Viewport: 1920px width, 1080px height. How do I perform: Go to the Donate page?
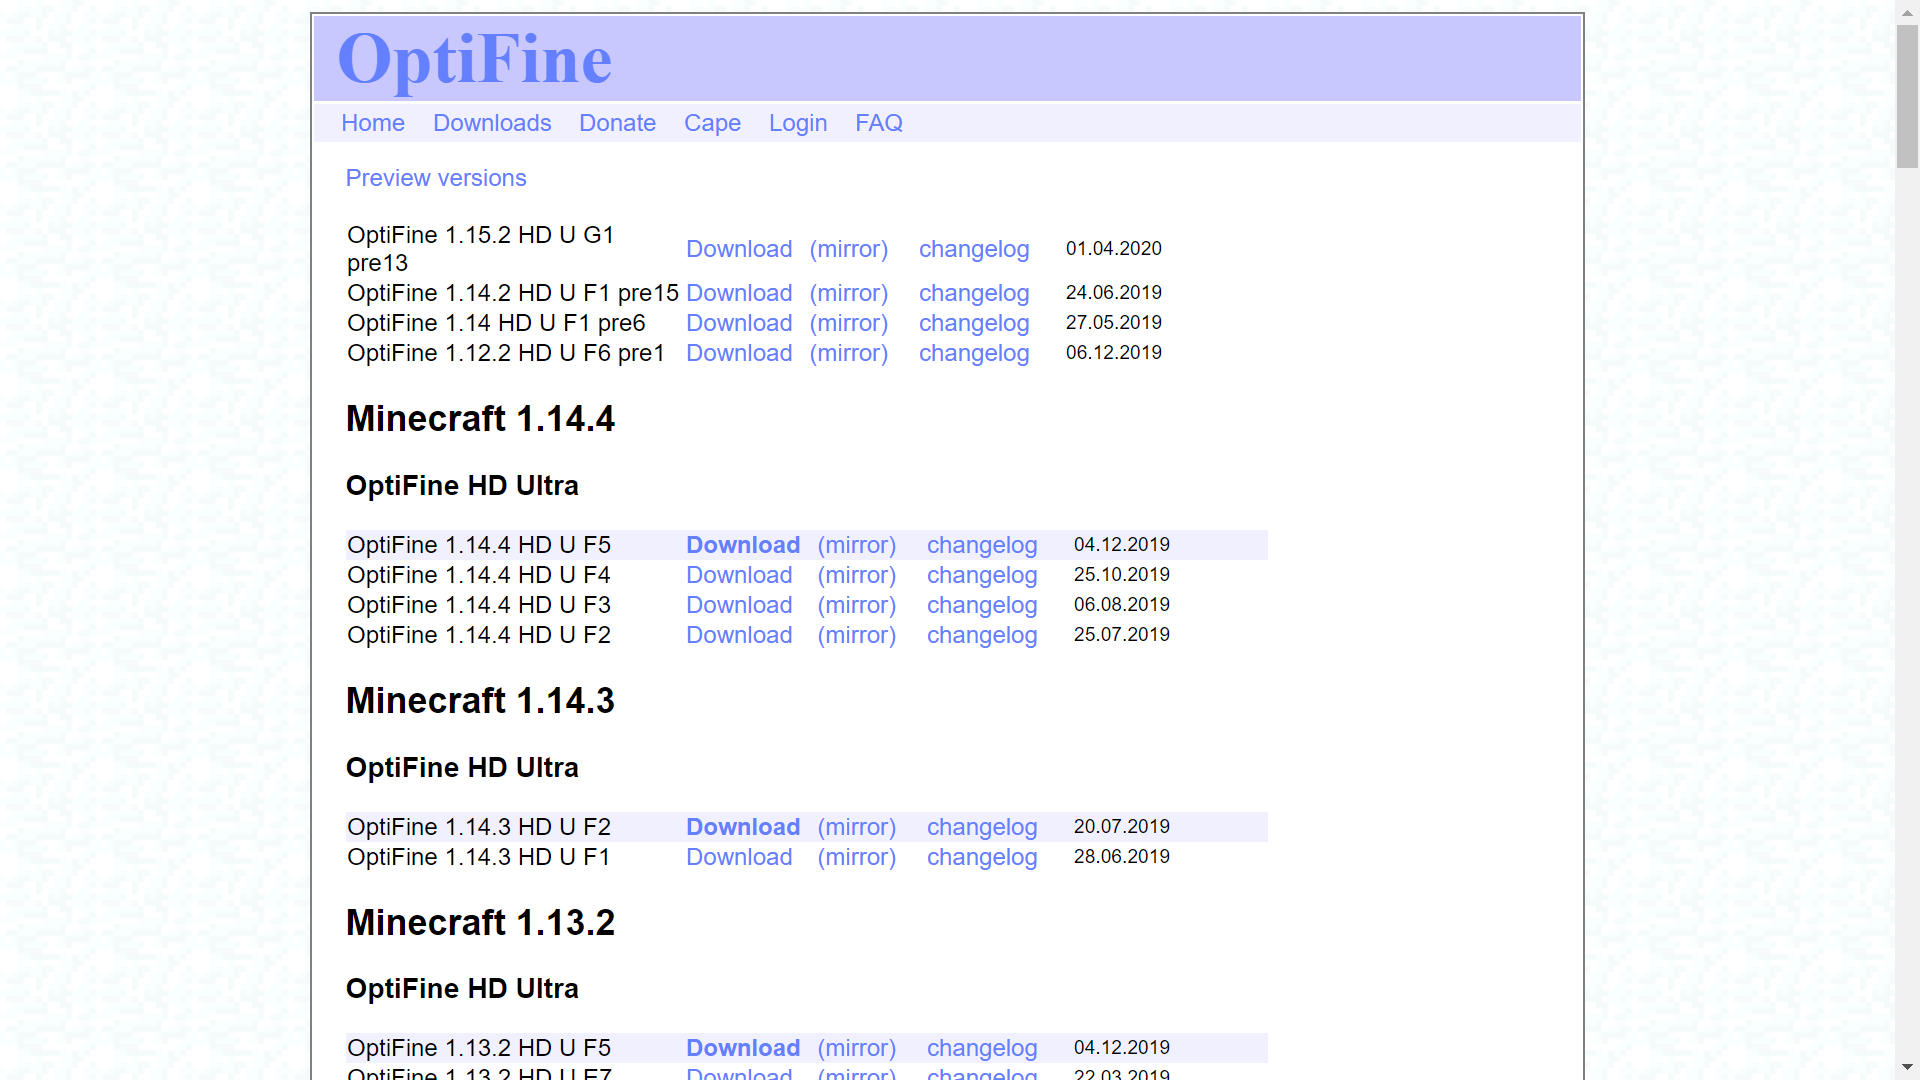(617, 123)
